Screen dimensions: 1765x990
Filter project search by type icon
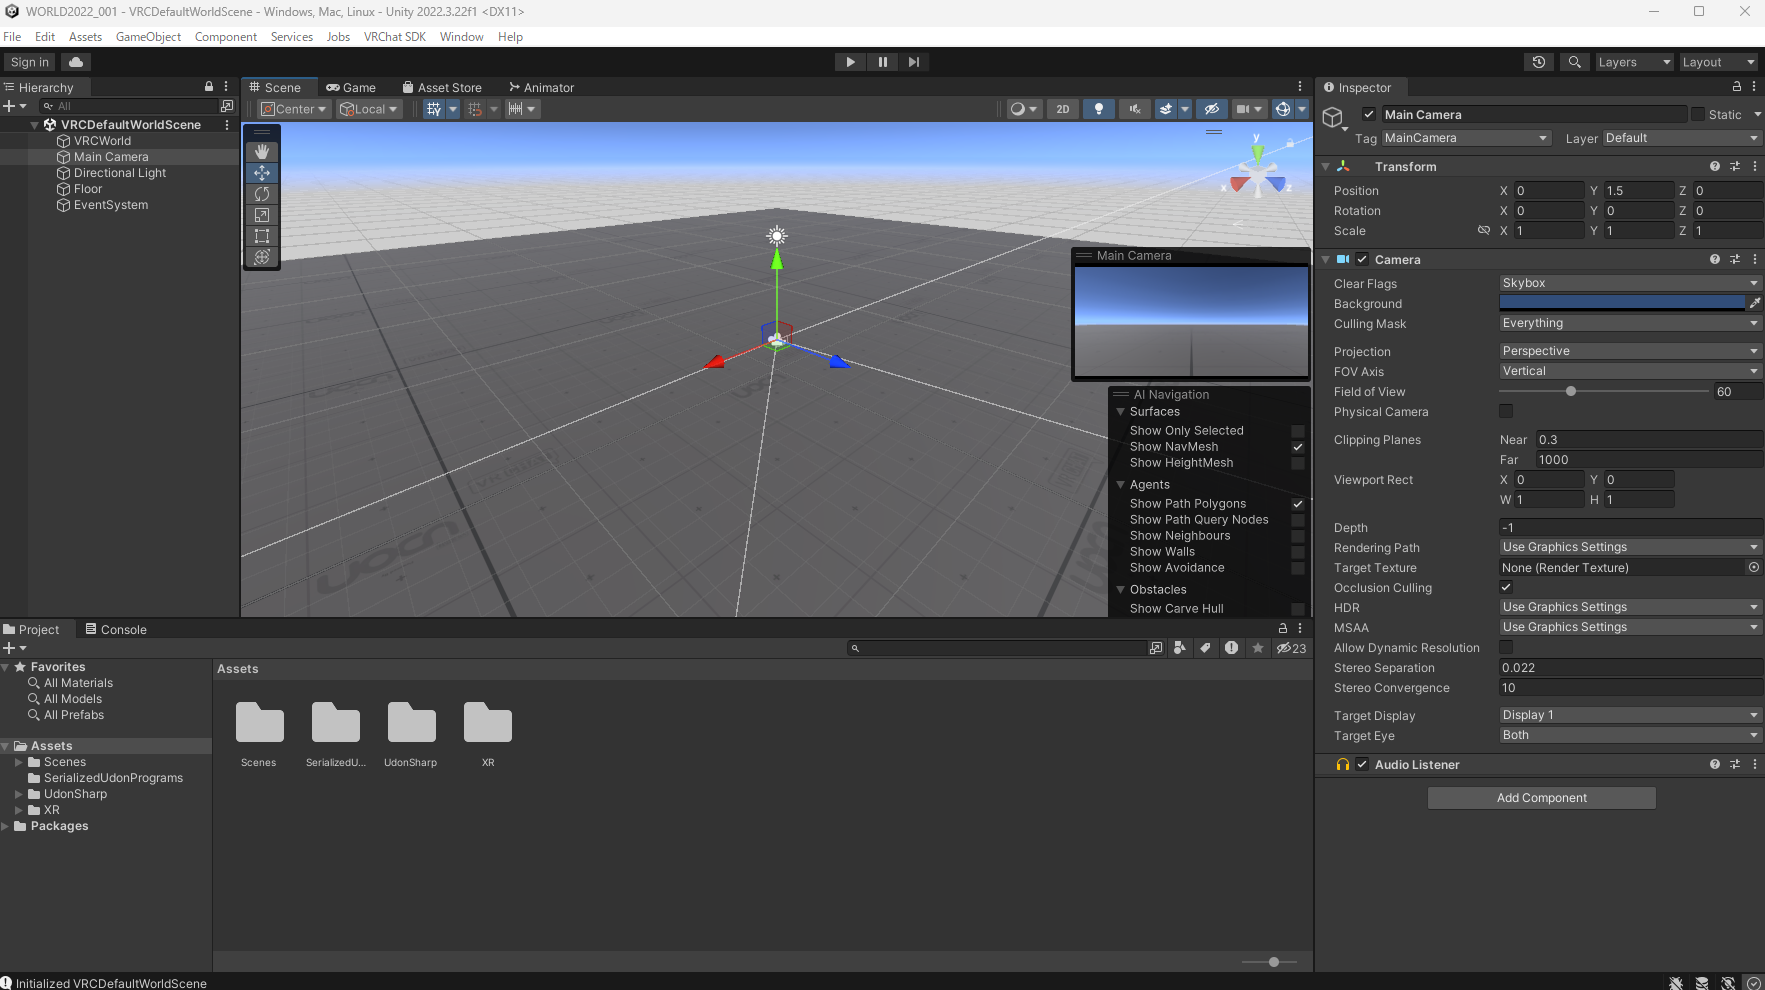(1180, 648)
